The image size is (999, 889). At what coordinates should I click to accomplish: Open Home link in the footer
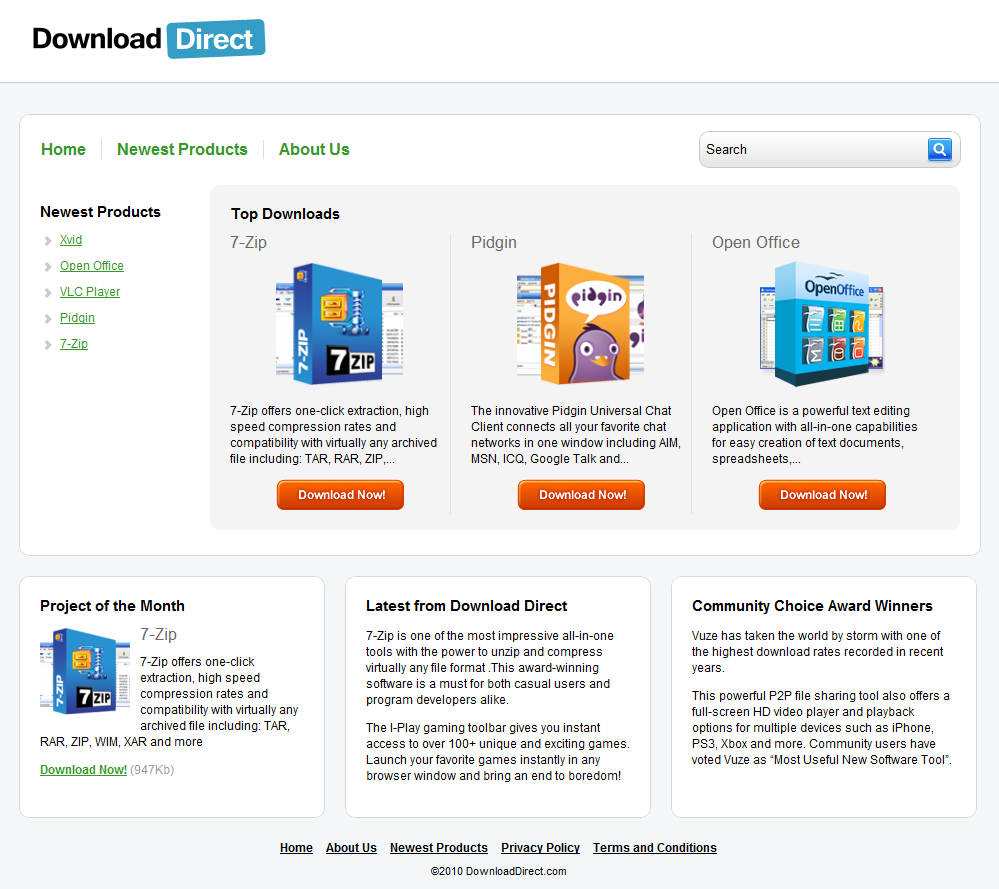coord(296,848)
